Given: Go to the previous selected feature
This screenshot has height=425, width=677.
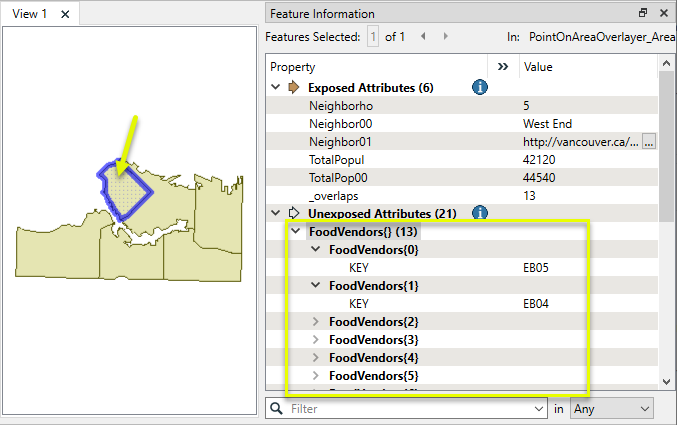Looking at the screenshot, I should click(422, 36).
